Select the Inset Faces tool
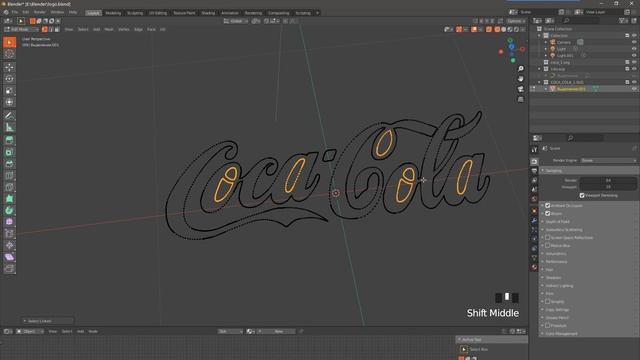640x360 pixels. pyautogui.click(x=9, y=152)
